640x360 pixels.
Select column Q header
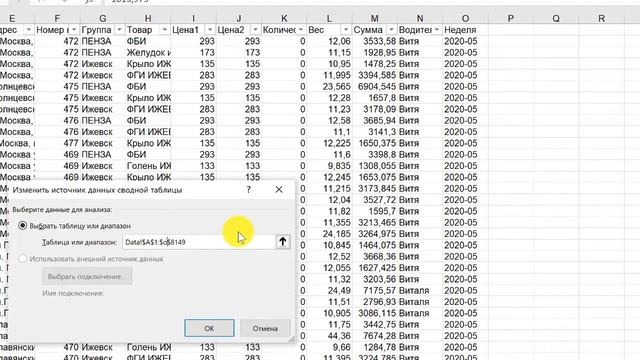[x=556, y=18]
